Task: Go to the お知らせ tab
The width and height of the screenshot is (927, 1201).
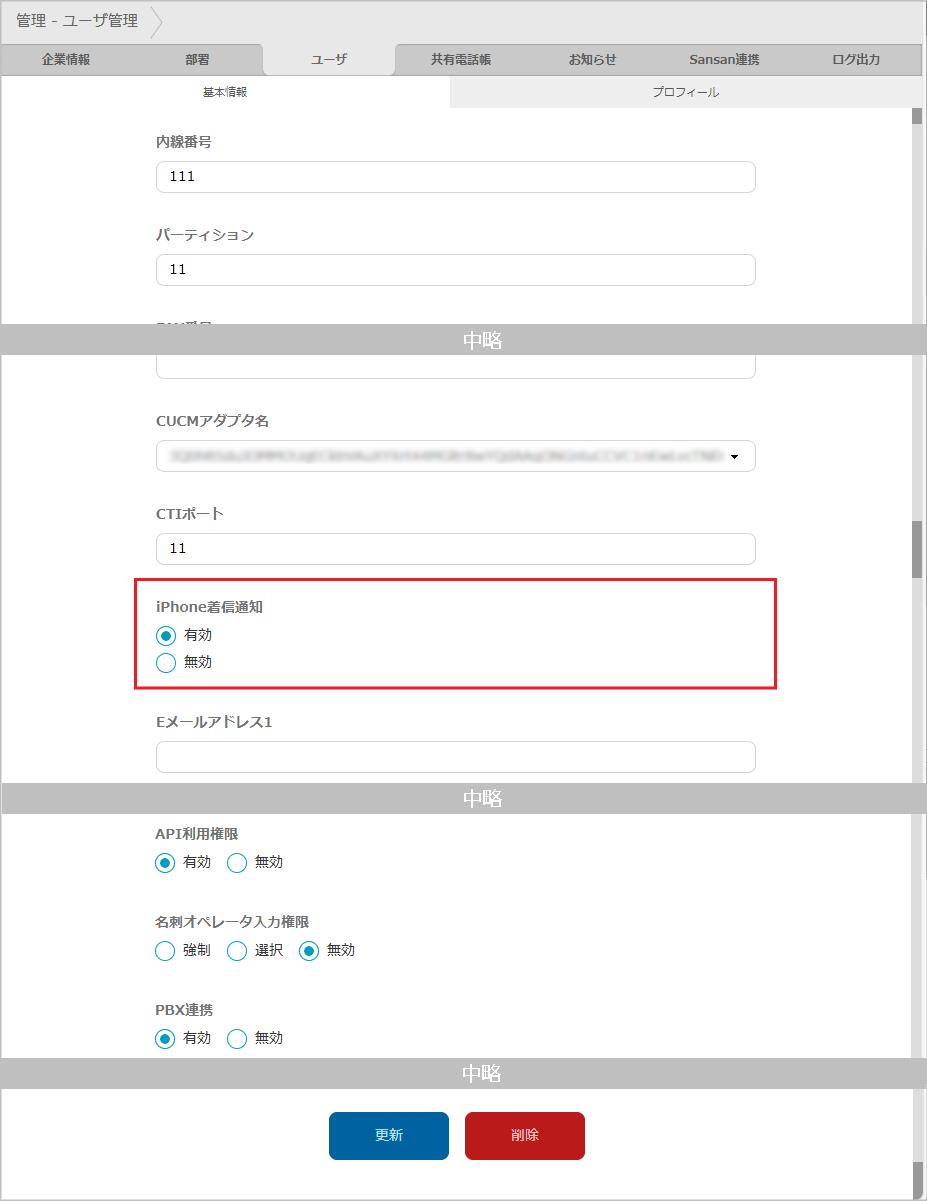Action: 592,60
